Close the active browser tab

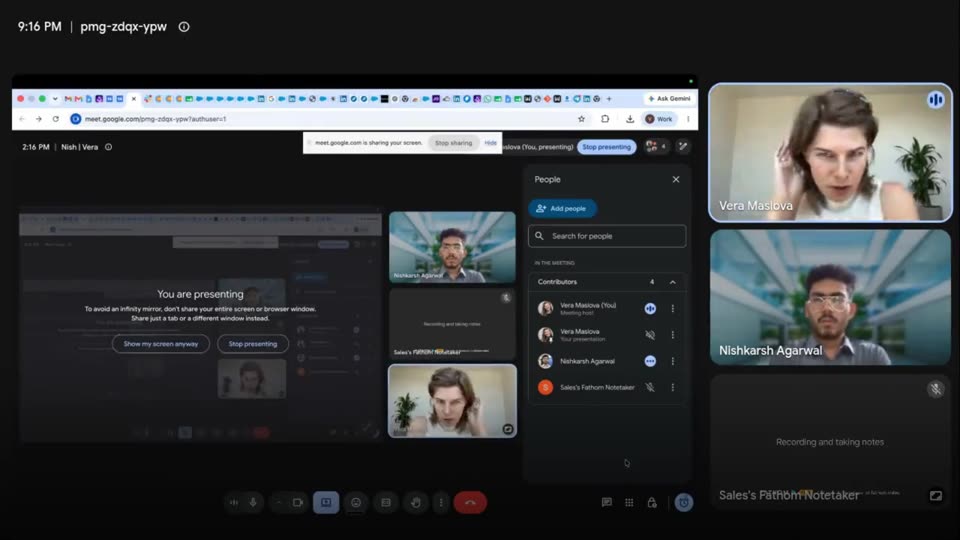tap(133, 99)
